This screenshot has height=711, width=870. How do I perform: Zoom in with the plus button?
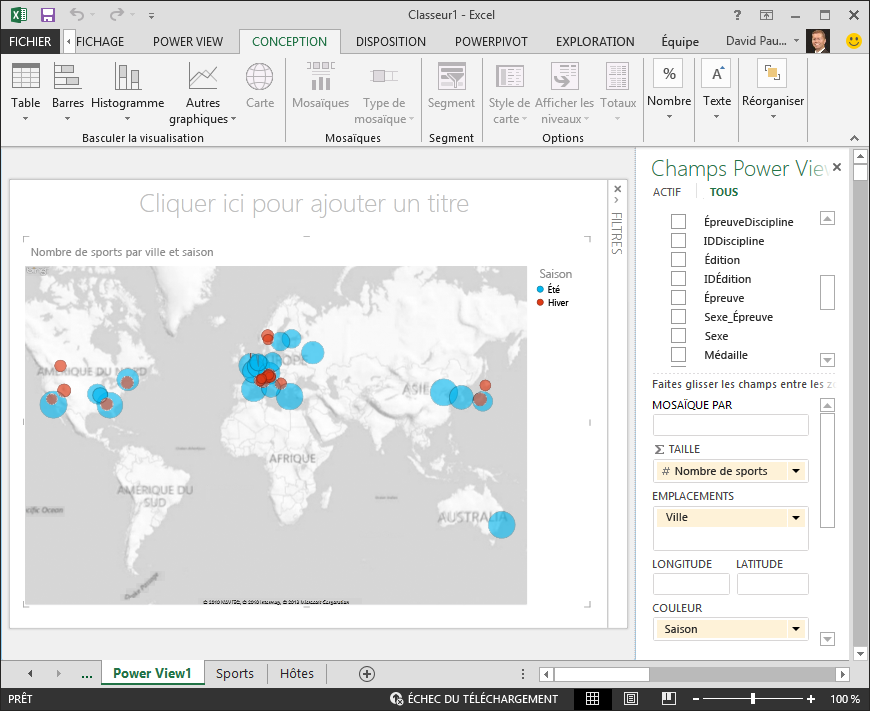(x=811, y=699)
